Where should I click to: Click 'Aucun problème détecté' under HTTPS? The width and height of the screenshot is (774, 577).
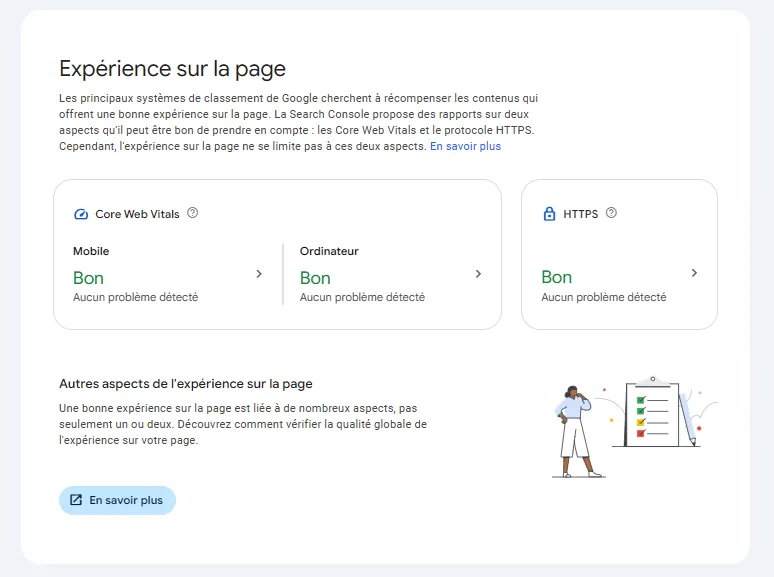604,297
